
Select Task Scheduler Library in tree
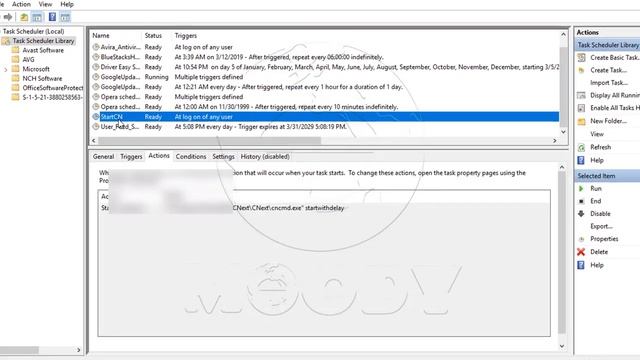[x=43, y=41]
